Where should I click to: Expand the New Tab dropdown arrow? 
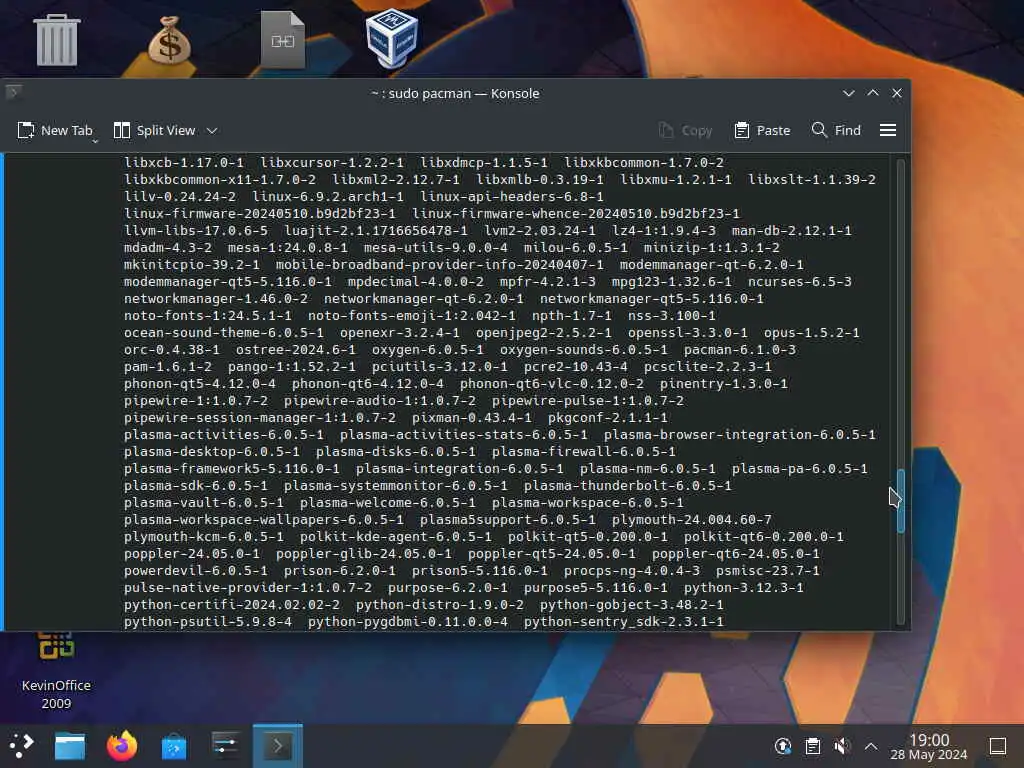click(x=95, y=140)
